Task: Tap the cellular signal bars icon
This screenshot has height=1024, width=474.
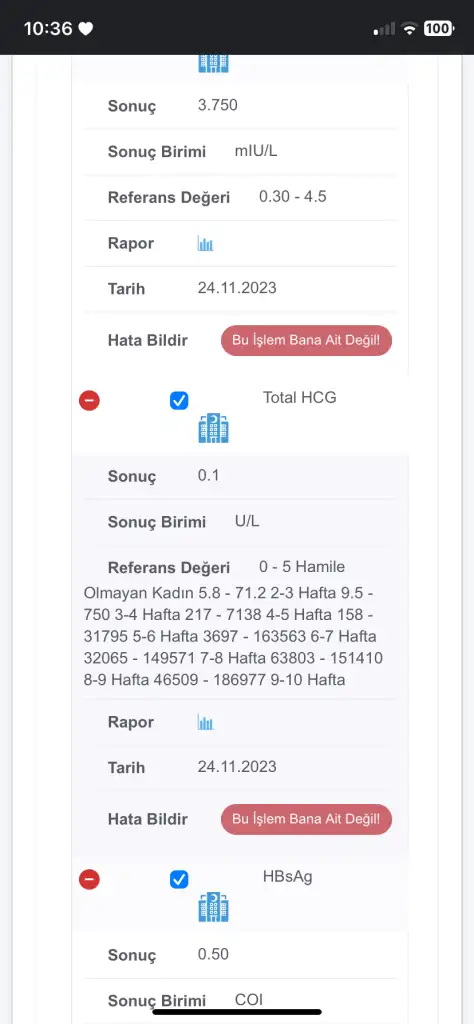Action: [385, 29]
